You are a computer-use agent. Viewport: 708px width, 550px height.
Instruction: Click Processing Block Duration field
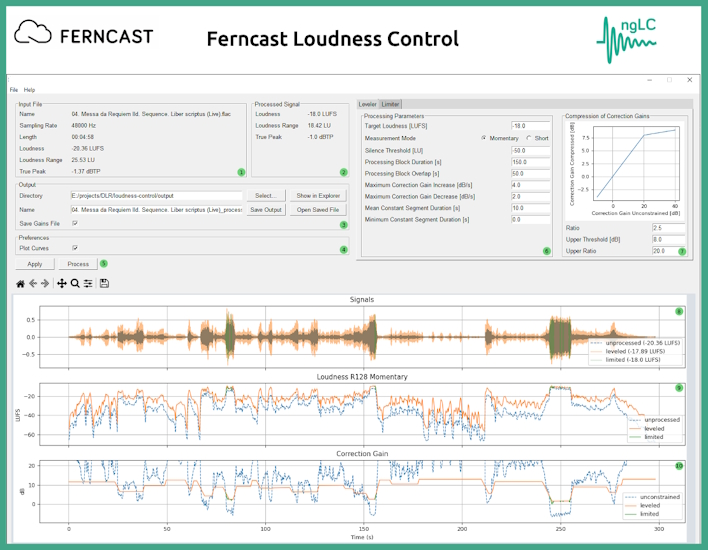531,162
